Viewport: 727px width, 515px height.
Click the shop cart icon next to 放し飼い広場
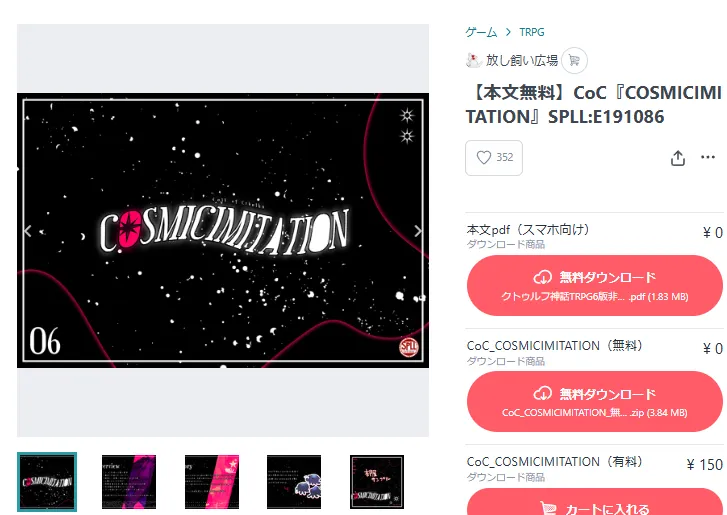pos(574,60)
